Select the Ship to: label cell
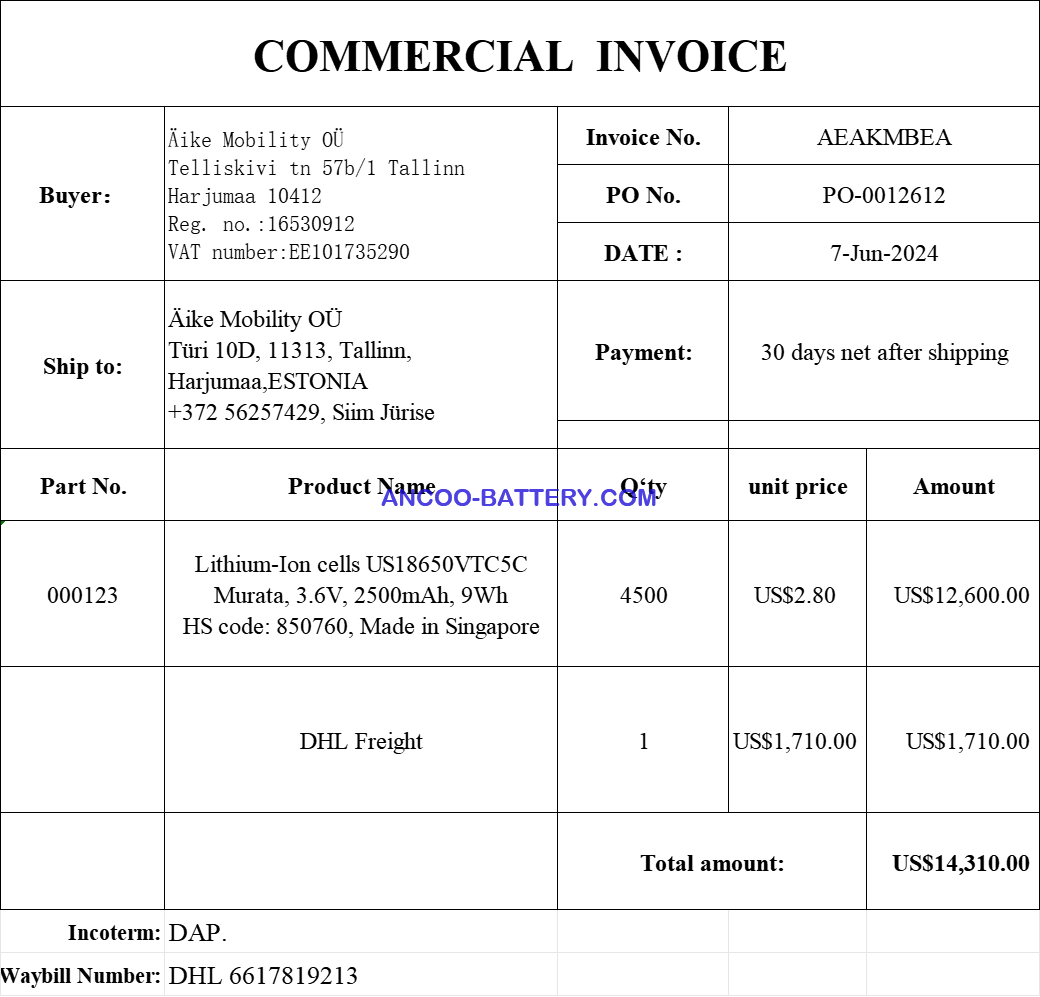The image size is (1040, 997). (x=82, y=365)
